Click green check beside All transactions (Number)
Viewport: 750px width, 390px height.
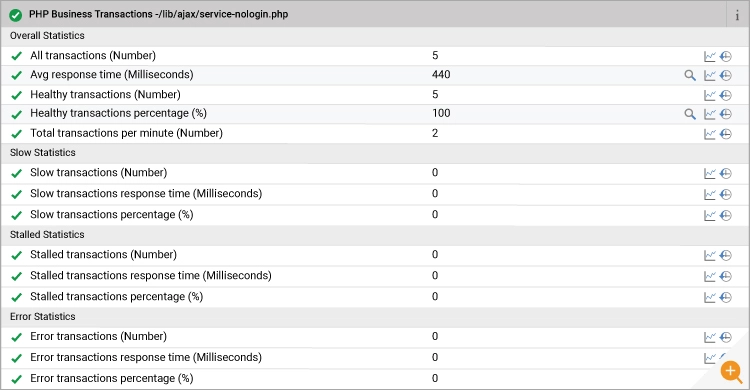click(17, 56)
